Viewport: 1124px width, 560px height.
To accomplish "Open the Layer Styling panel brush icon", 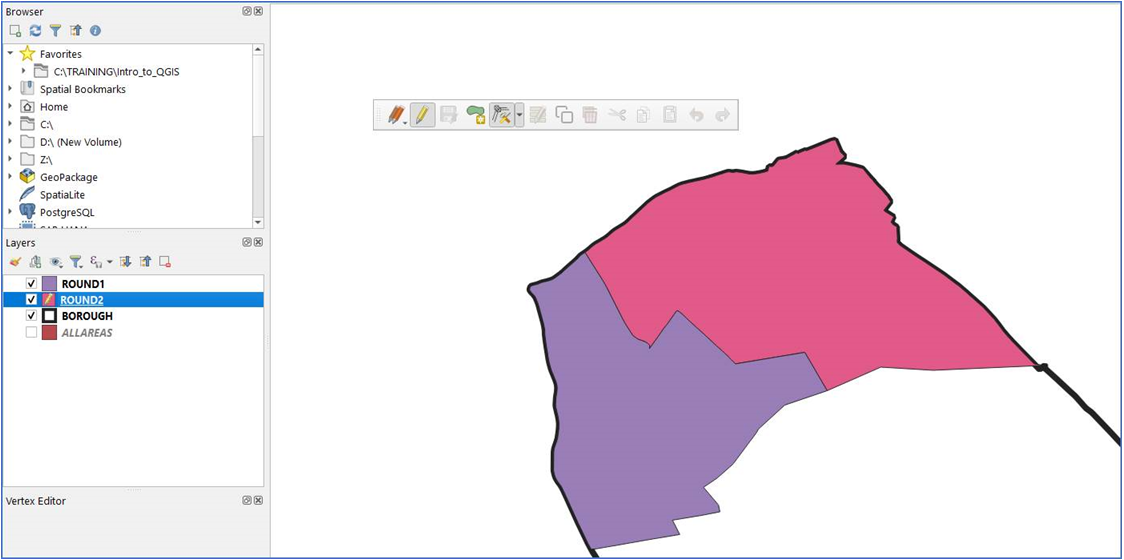I will click(15, 262).
